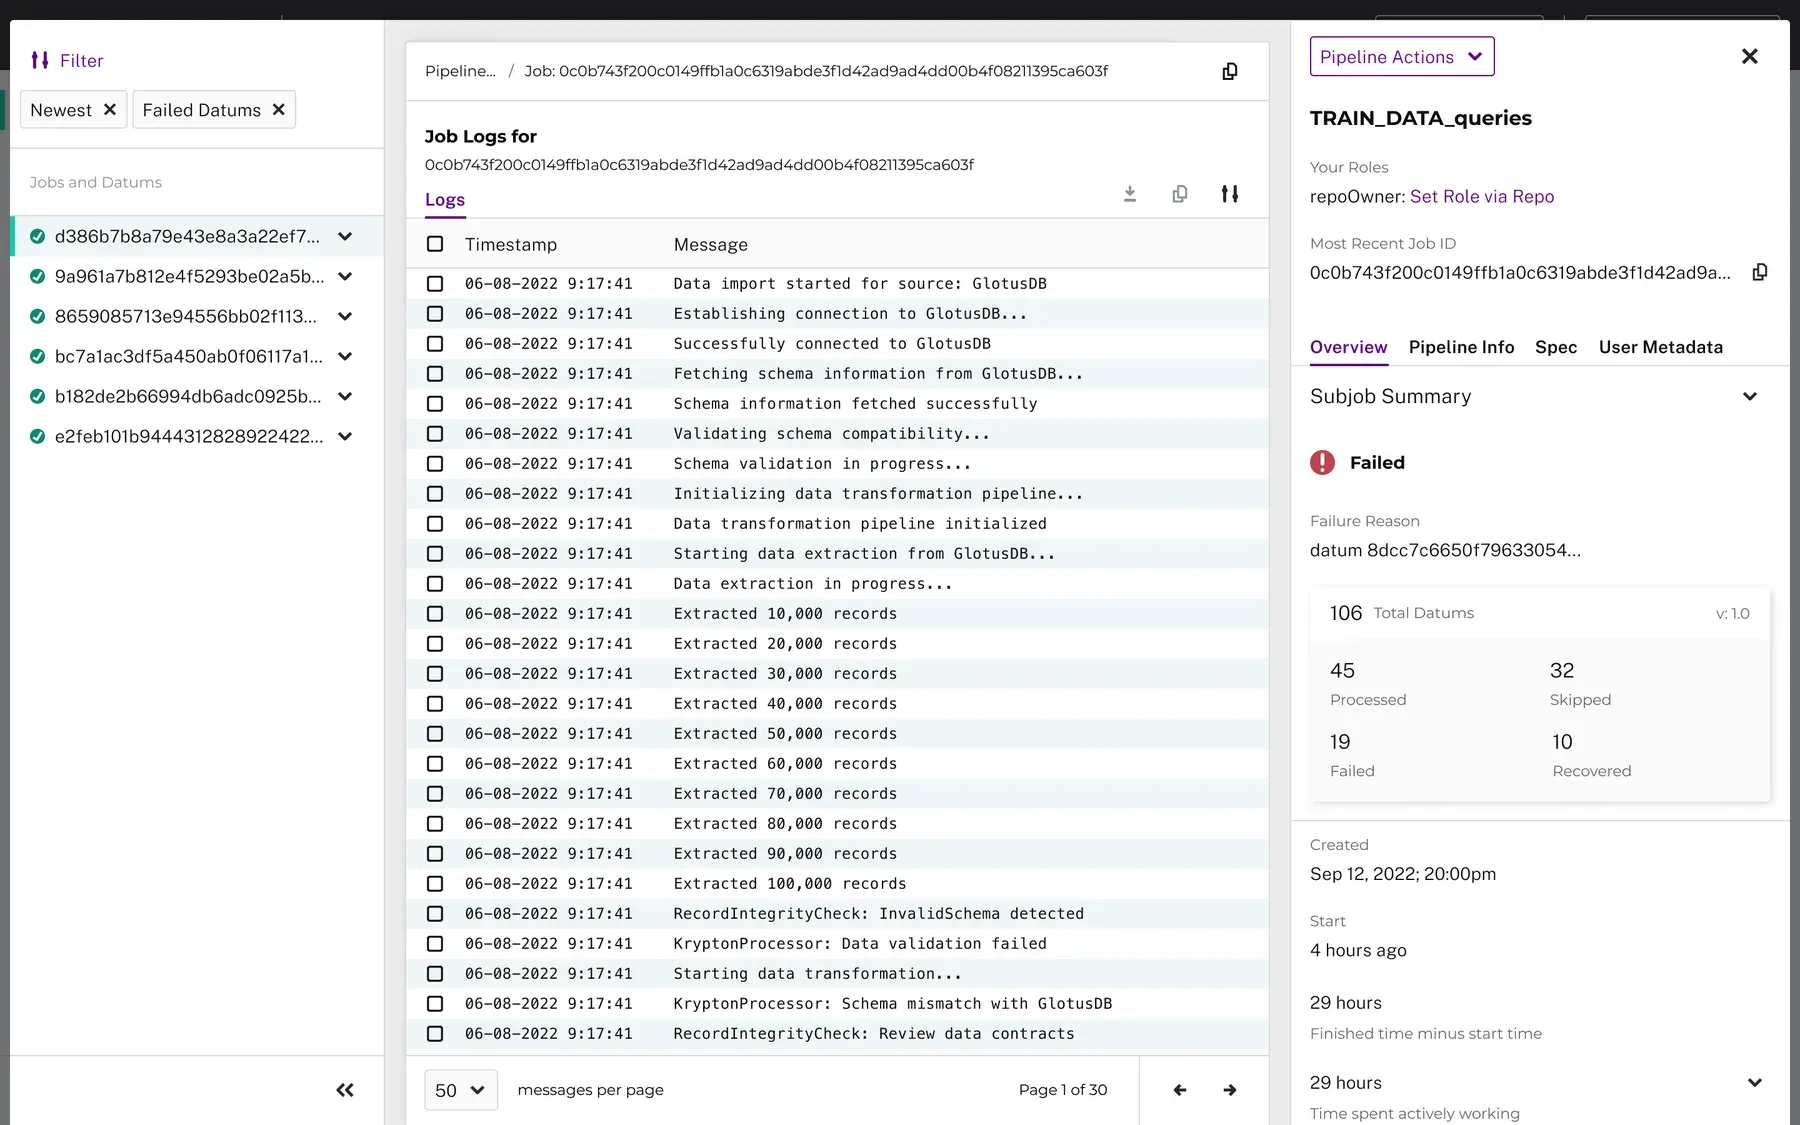This screenshot has height=1125, width=1800.
Task: Expand job bc7a1ac3df5a450ab0f06117a1 chevron
Action: (345, 356)
